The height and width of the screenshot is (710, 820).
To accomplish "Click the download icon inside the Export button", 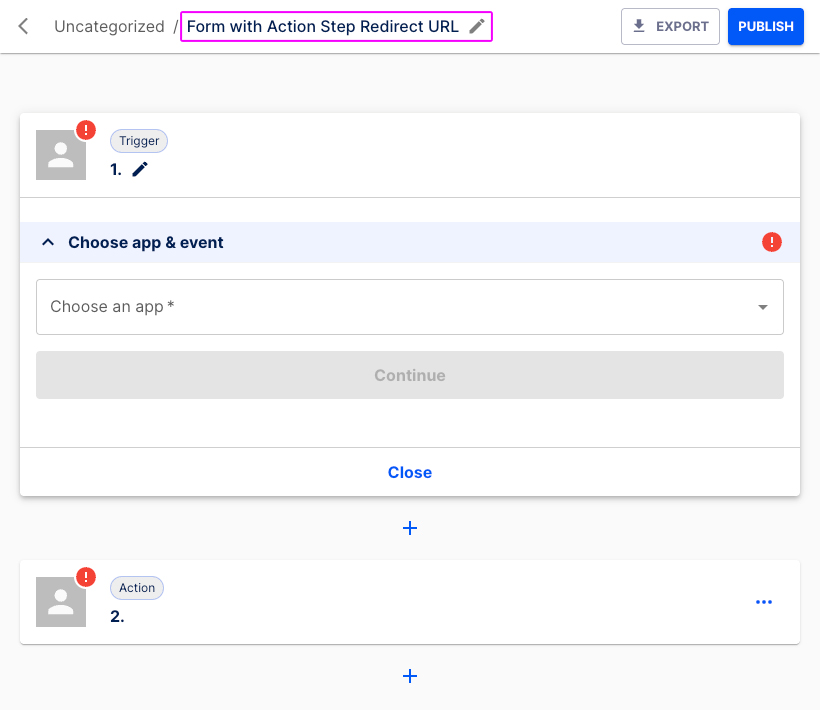I will tap(639, 26).
